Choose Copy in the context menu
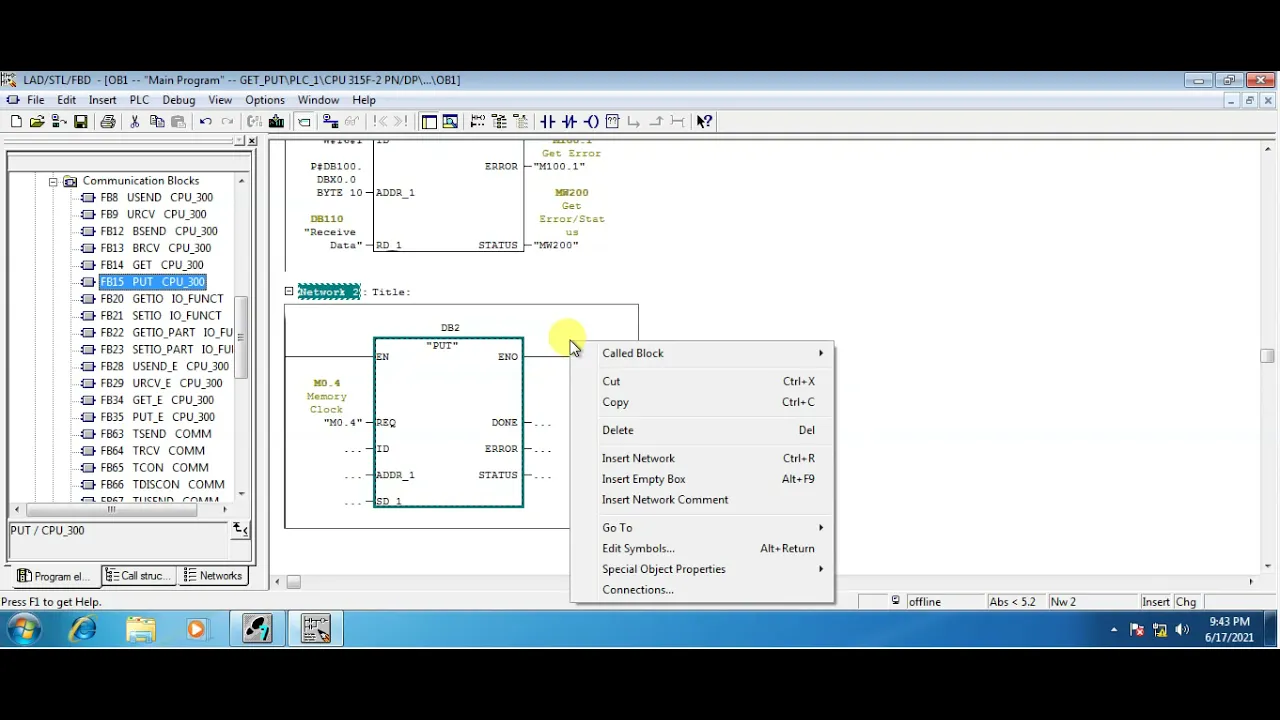 (702, 402)
